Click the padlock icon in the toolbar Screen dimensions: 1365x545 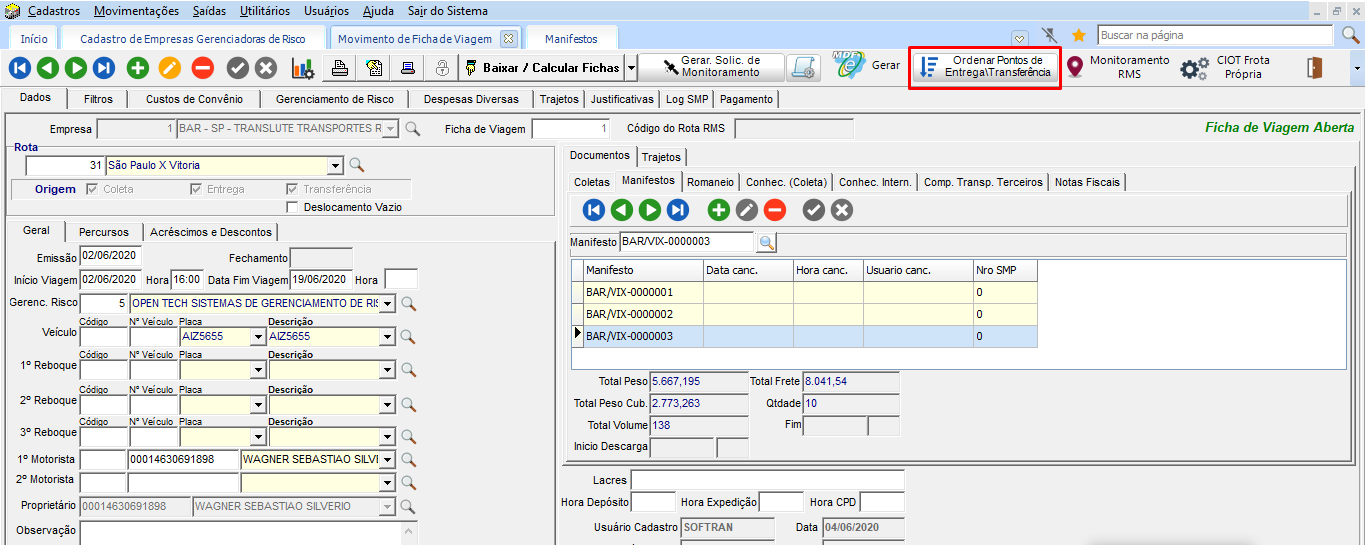coord(442,68)
